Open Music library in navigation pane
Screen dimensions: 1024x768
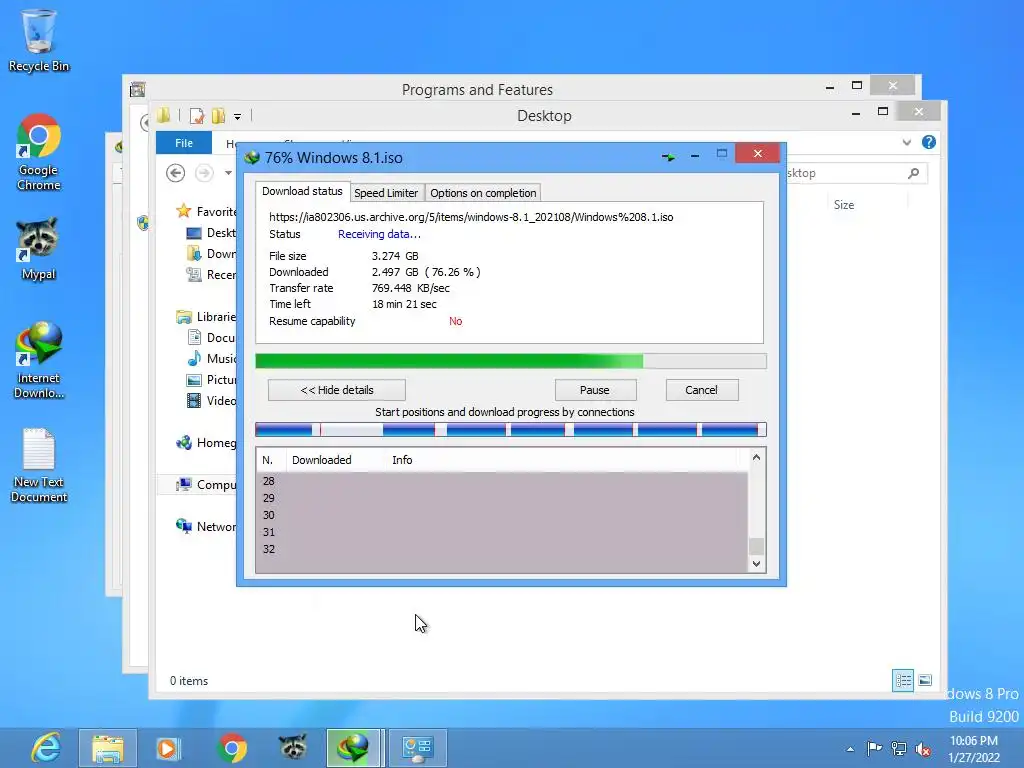212,359
